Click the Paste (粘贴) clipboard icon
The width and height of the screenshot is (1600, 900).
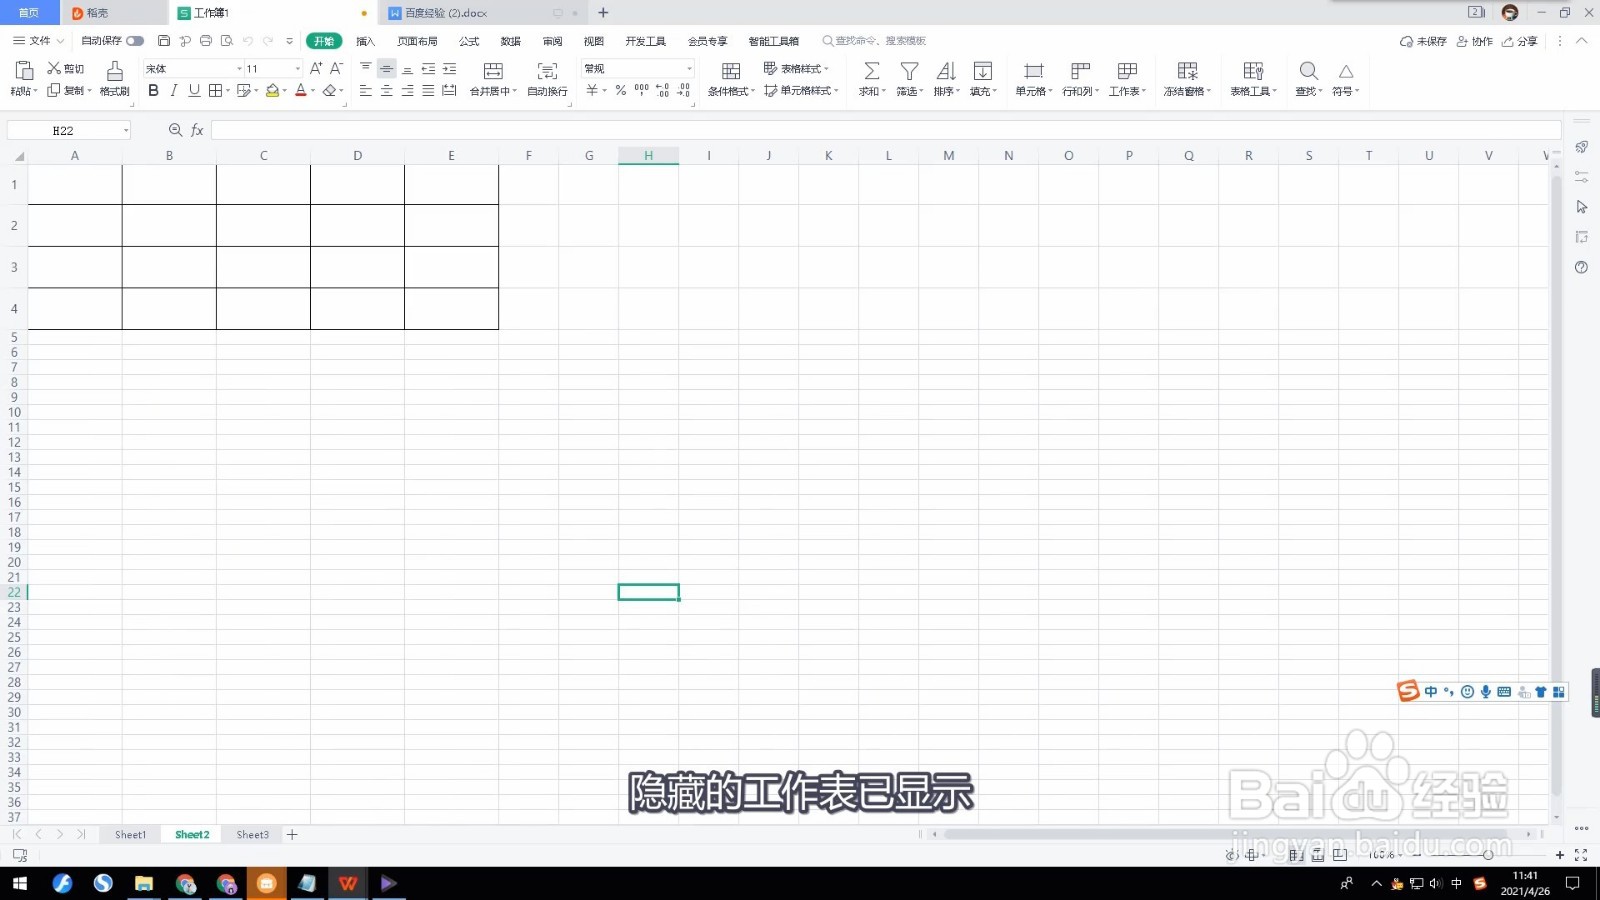tap(24, 70)
